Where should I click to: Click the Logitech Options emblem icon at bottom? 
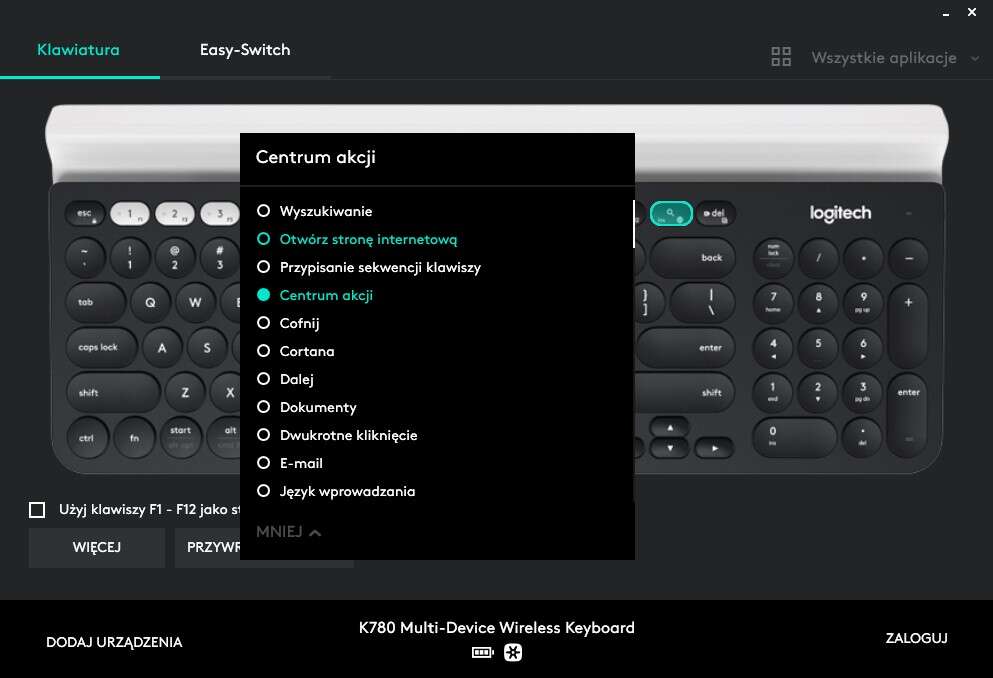[513, 651]
